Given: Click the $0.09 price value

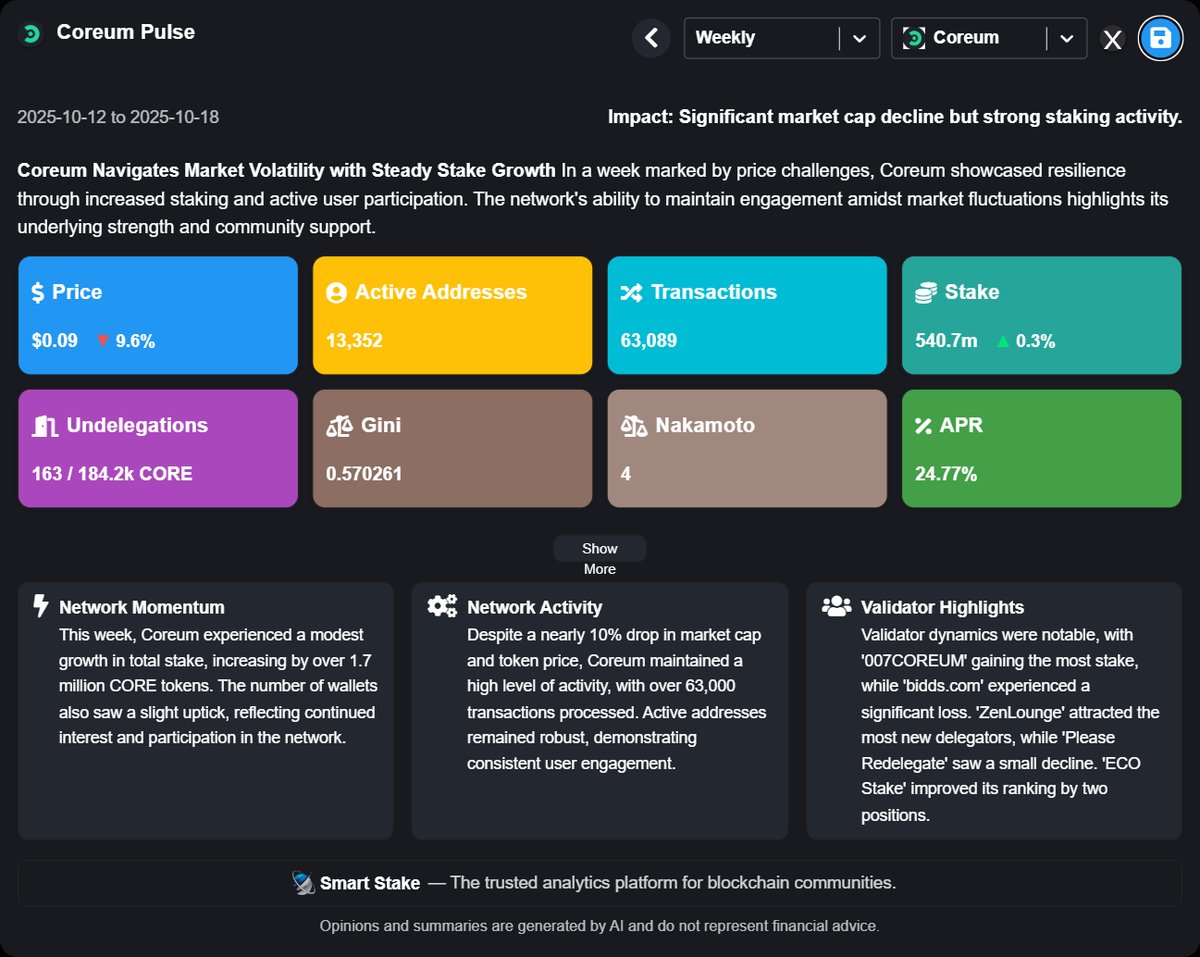Looking at the screenshot, I should (x=55, y=341).
